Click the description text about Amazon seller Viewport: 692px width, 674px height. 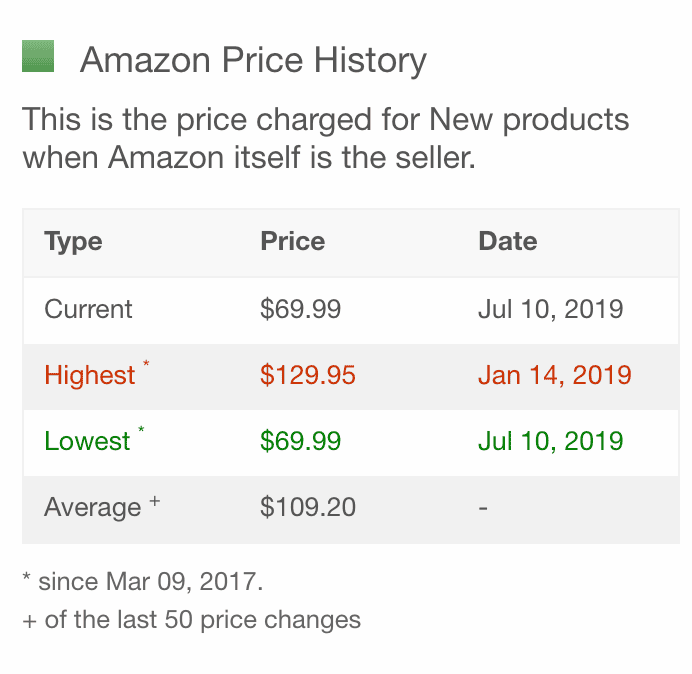(326, 138)
